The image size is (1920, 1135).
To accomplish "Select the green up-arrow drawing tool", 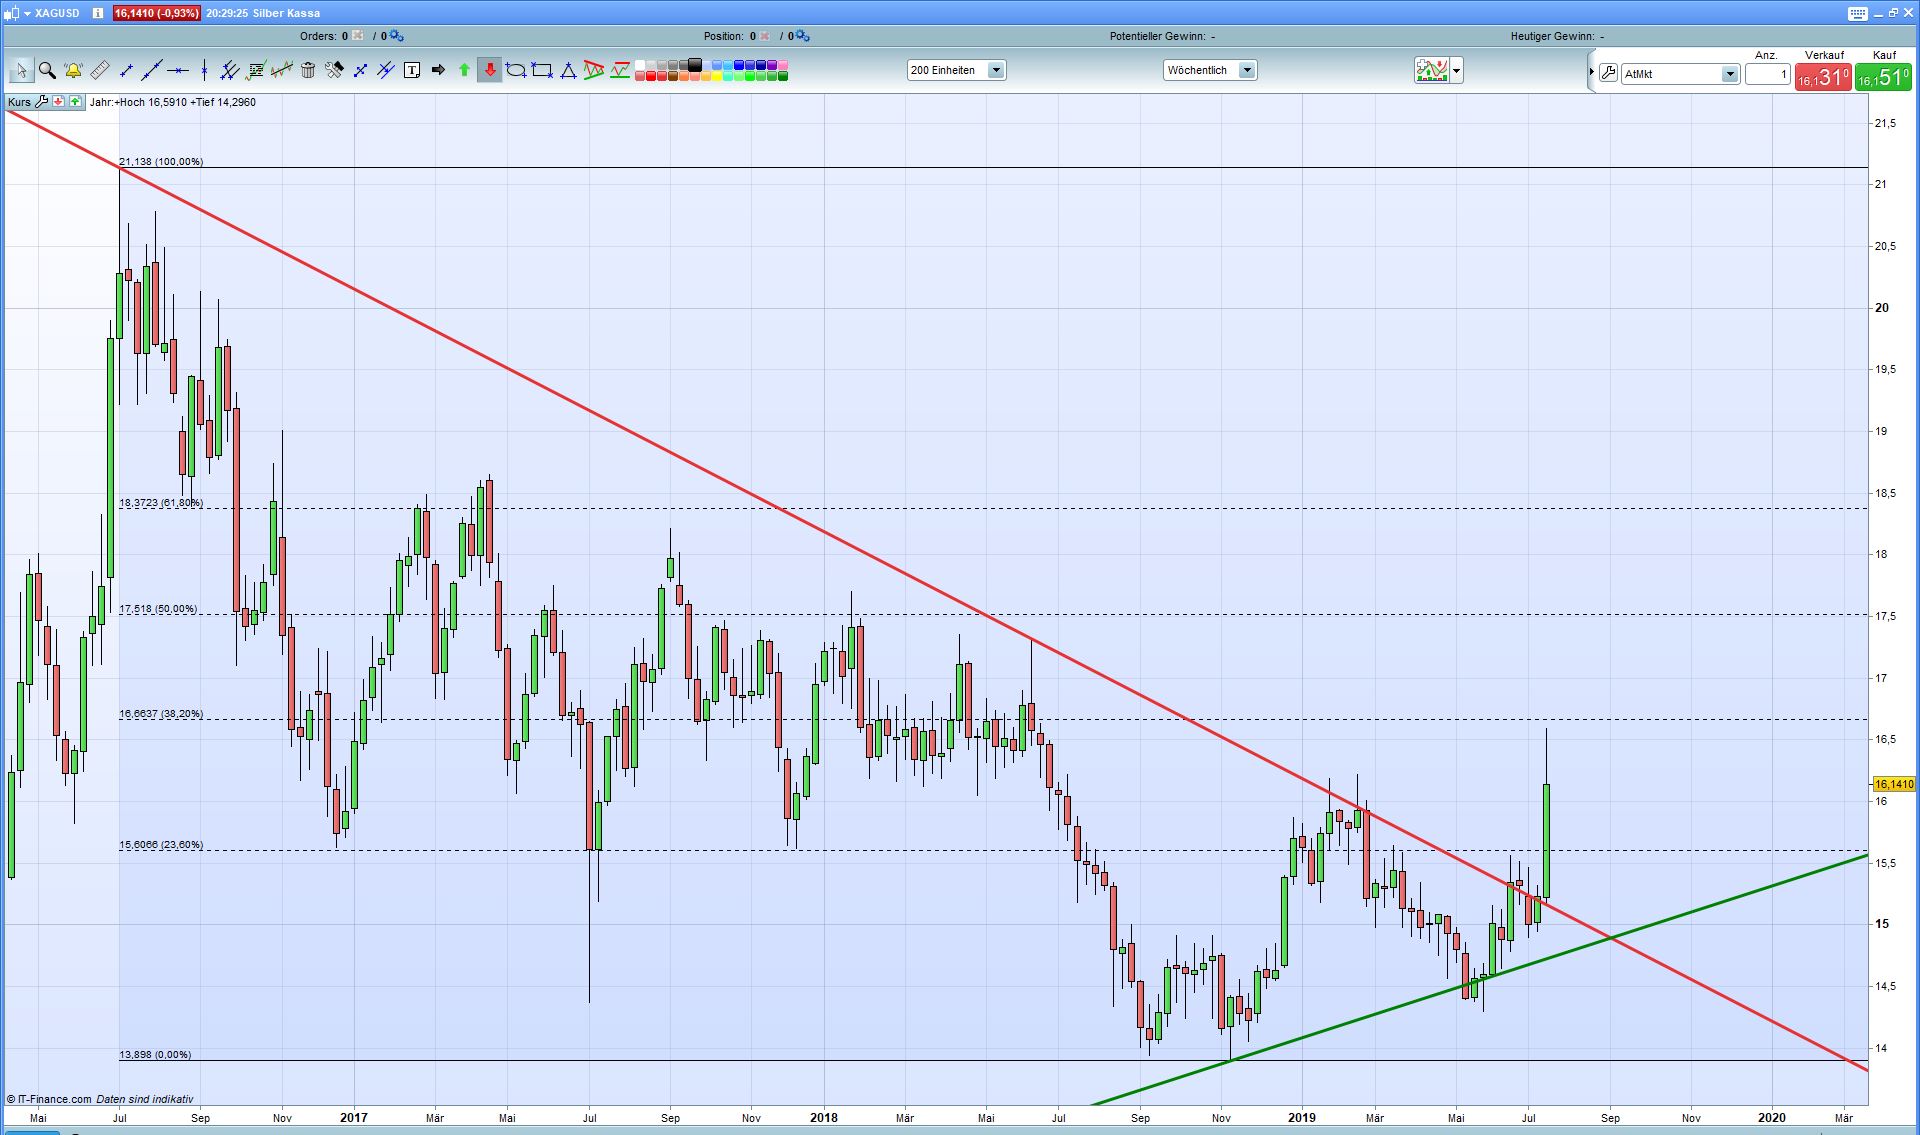I will click(464, 70).
